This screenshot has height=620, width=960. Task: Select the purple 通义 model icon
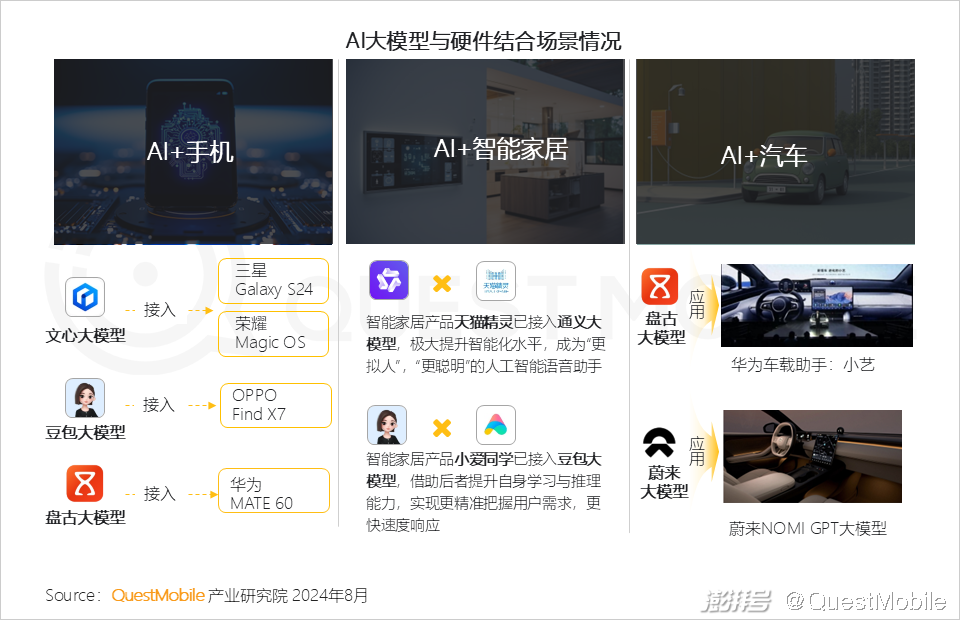click(x=389, y=281)
